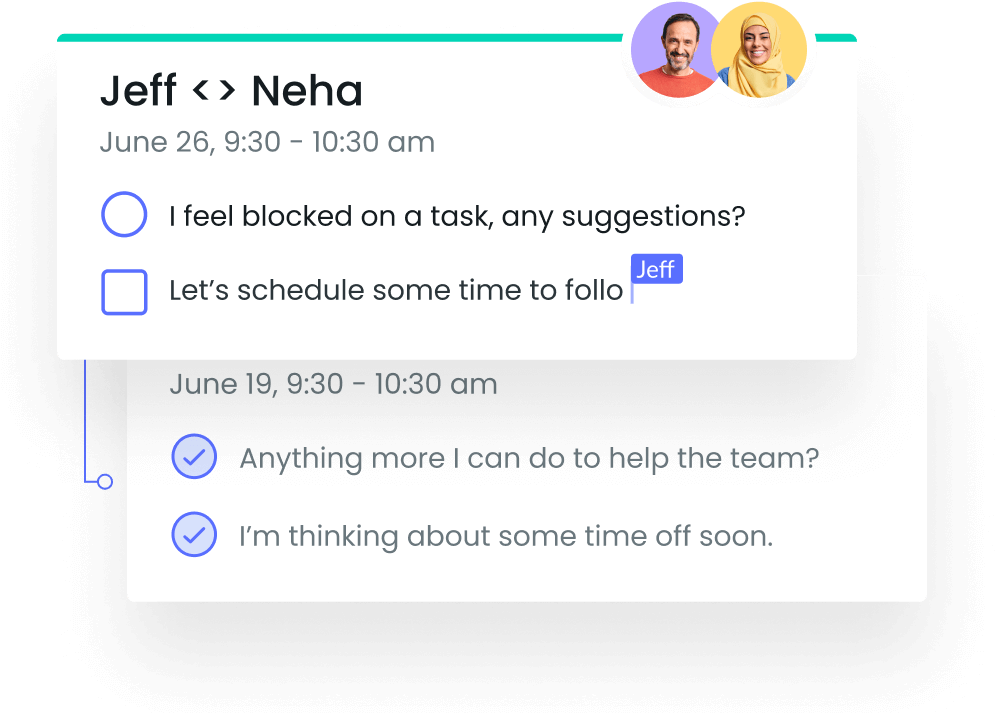Click the angle brackets icon in the title
The width and height of the screenshot is (1008, 713).
tap(214, 90)
